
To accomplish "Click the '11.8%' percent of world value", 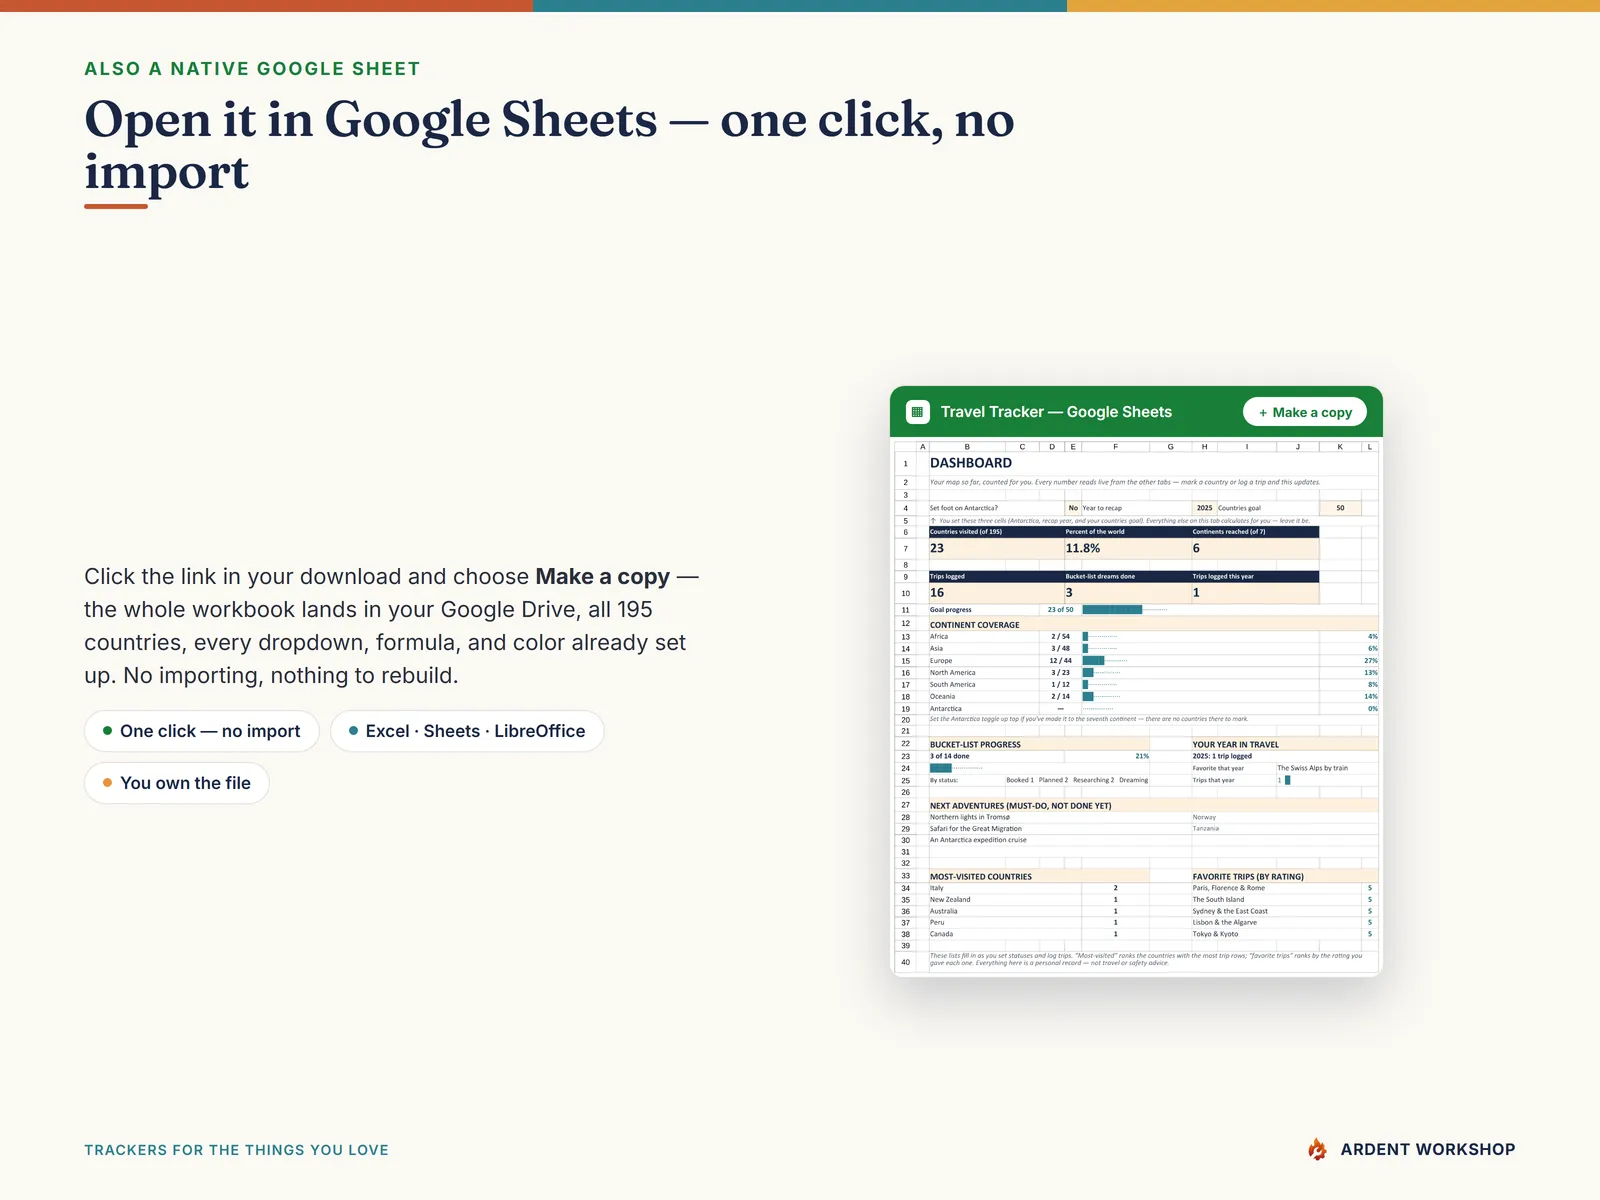I will tap(1083, 549).
